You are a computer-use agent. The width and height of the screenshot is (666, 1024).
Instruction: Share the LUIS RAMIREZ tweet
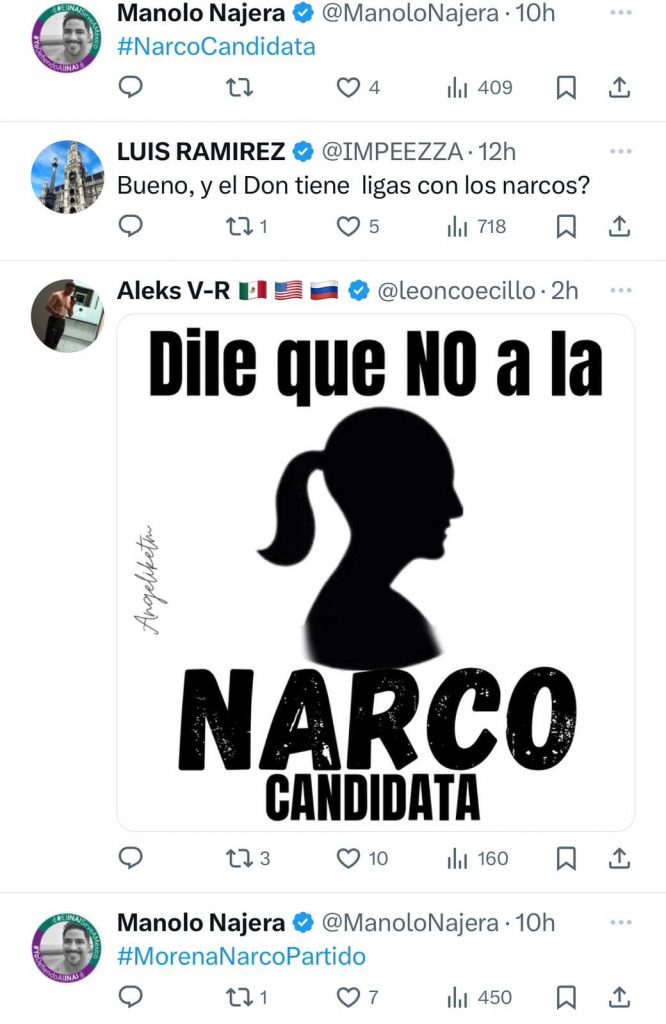coord(619,227)
